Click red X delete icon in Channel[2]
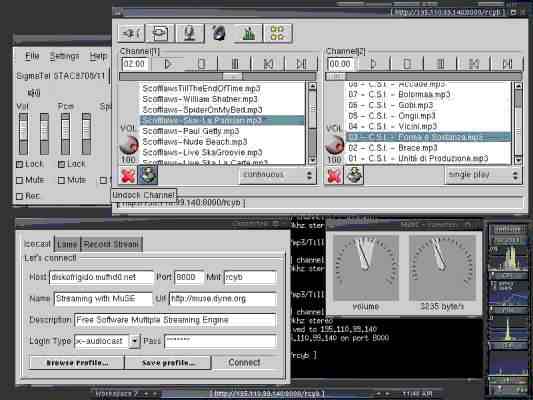Viewport: 533px width, 400px height. [x=334, y=175]
